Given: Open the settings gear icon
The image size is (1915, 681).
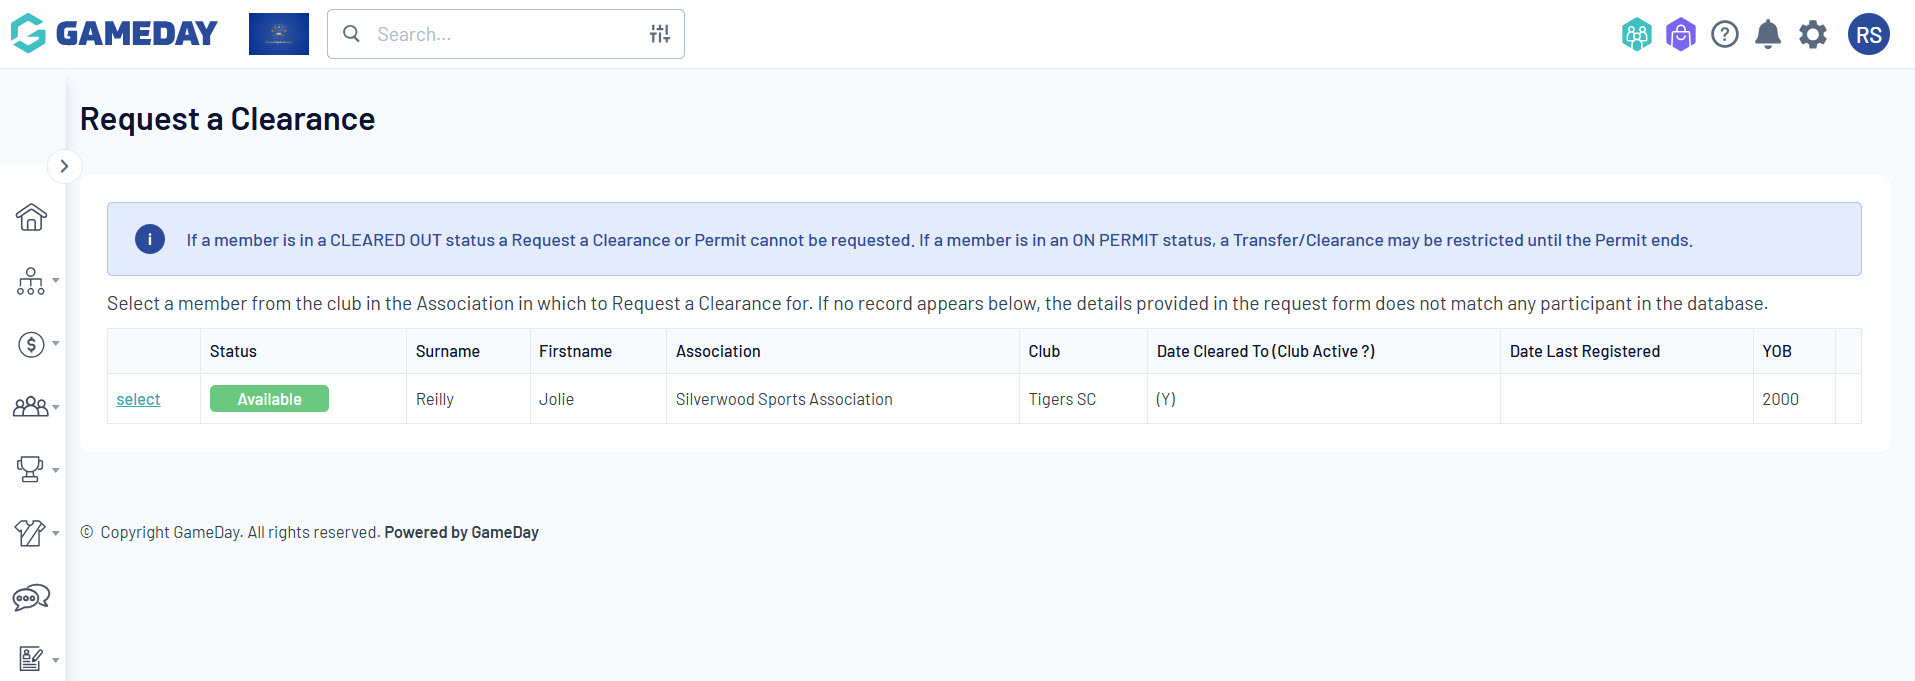Looking at the screenshot, I should click(x=1812, y=35).
